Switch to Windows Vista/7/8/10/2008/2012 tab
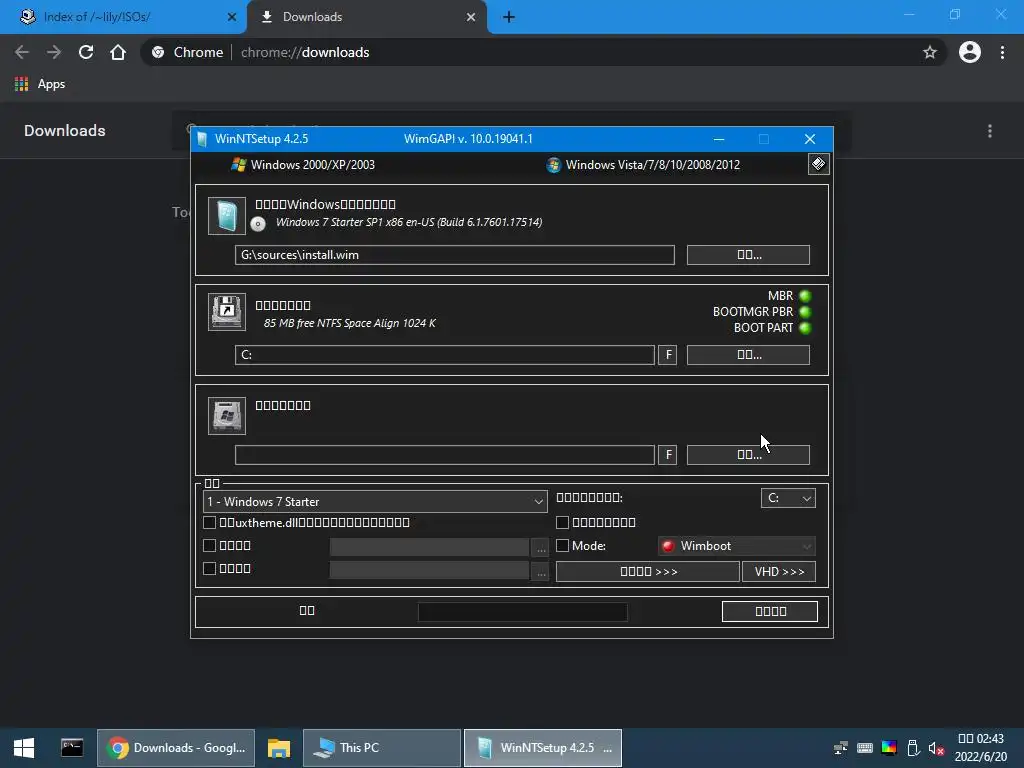Viewport: 1024px width, 768px height. tap(643, 165)
